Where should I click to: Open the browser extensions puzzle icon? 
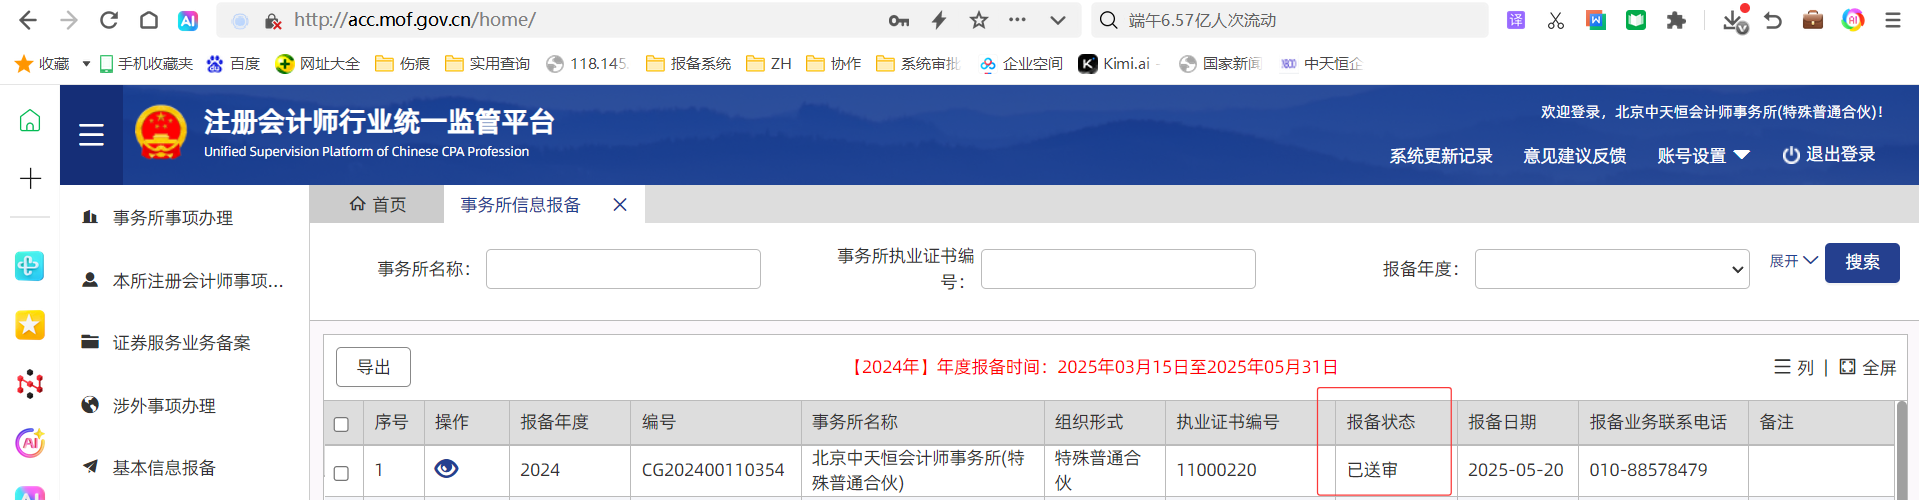click(1676, 20)
